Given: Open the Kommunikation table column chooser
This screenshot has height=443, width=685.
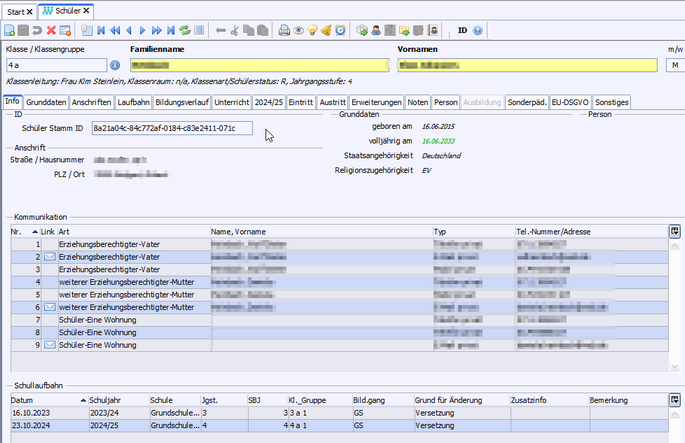Looking at the screenshot, I should click(675, 231).
